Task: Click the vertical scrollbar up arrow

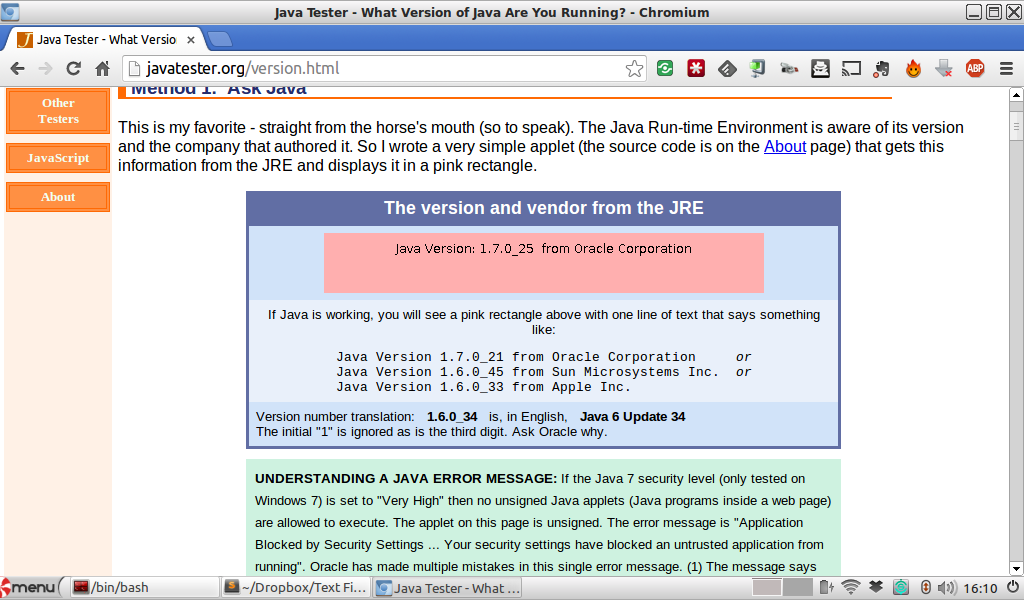Action: (x=1016, y=95)
